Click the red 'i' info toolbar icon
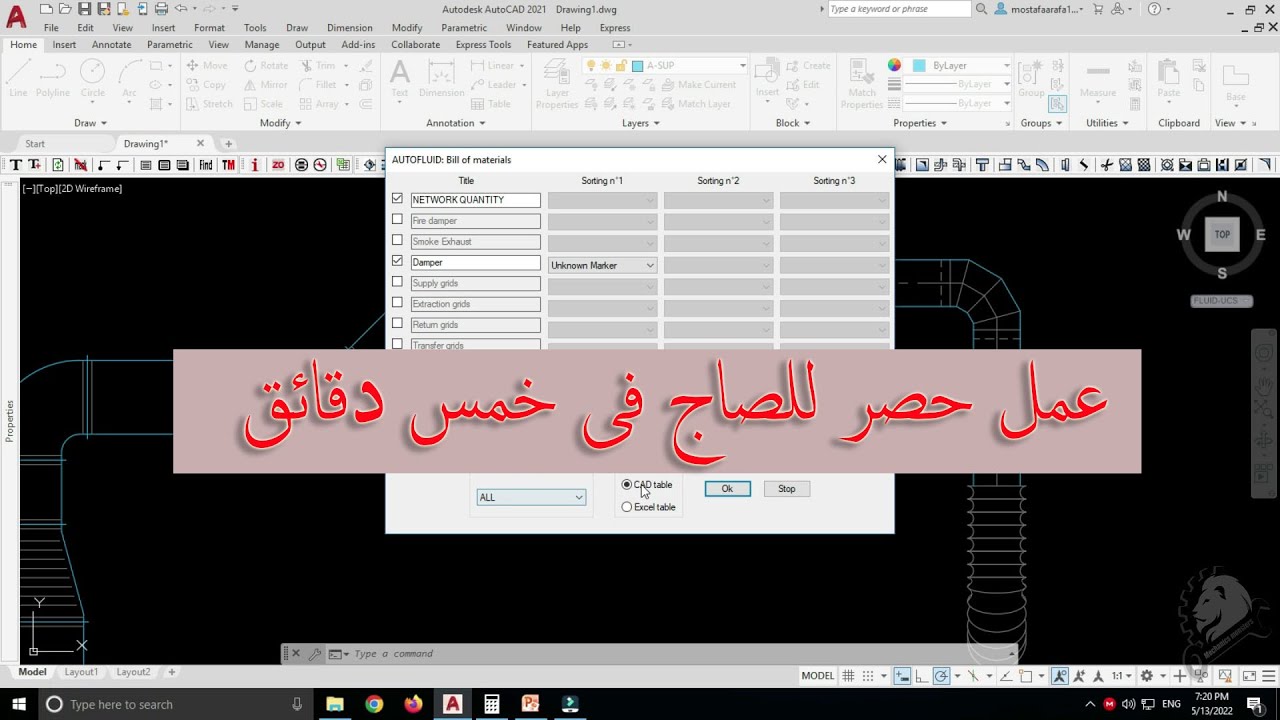The width and height of the screenshot is (1280, 720). (254, 165)
